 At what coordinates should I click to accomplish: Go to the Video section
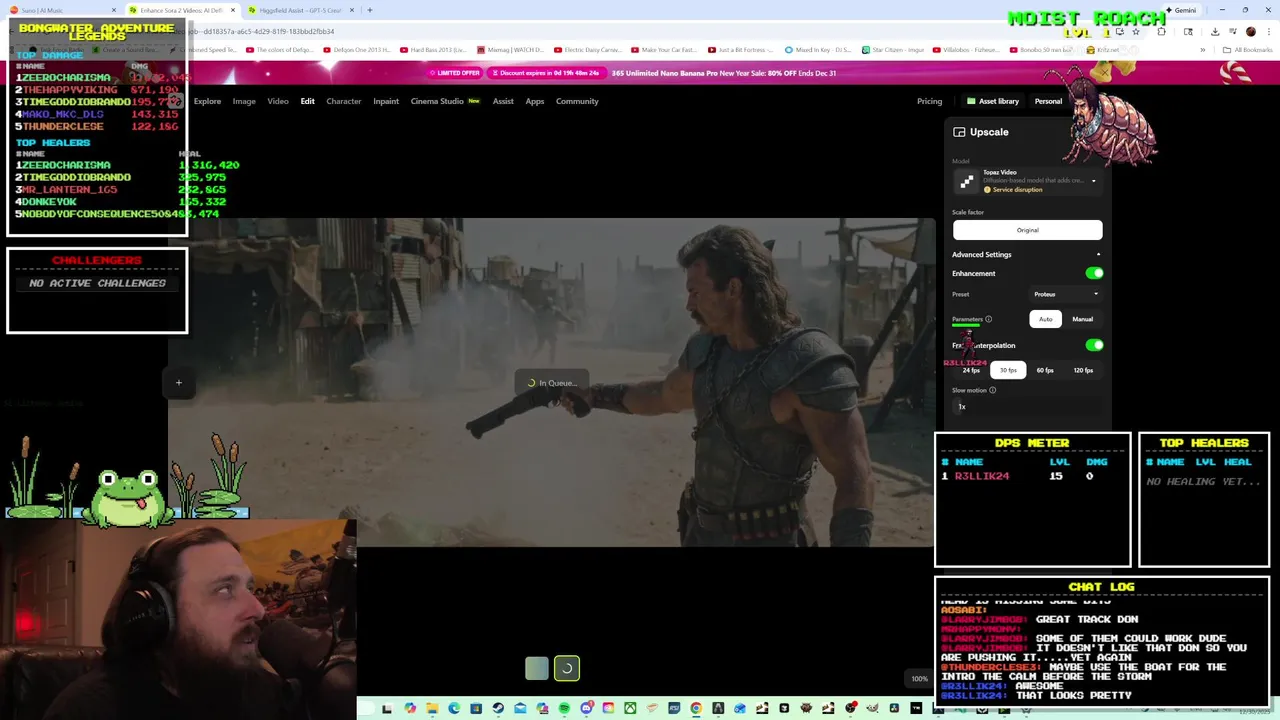(x=278, y=101)
